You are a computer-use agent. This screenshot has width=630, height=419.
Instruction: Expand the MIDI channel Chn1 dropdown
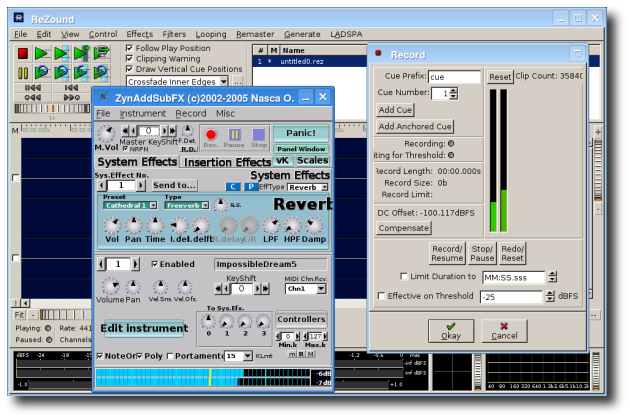pyautogui.click(x=305, y=288)
